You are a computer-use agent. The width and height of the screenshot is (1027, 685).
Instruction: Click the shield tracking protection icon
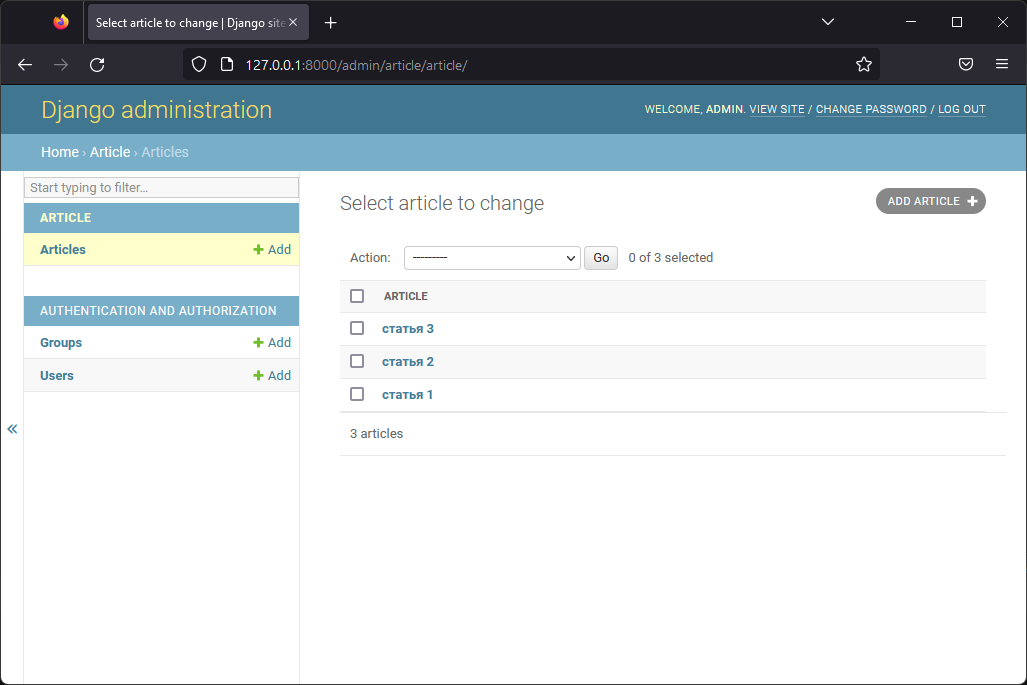(199, 65)
